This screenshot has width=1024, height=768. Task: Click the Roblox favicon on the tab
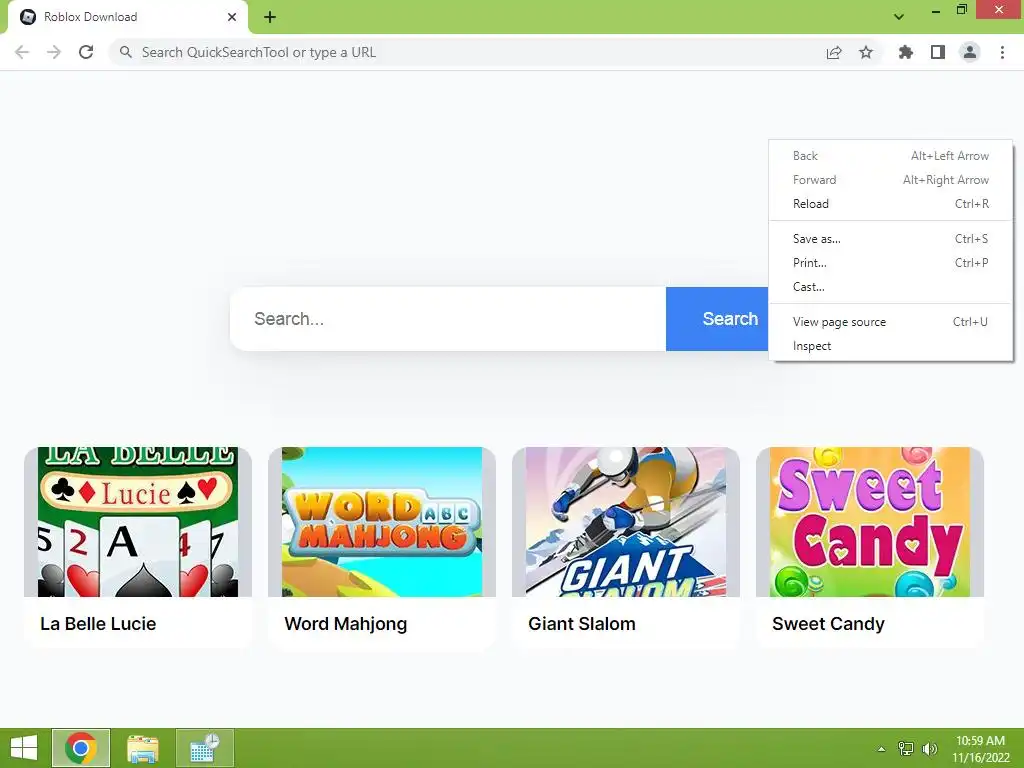point(28,17)
